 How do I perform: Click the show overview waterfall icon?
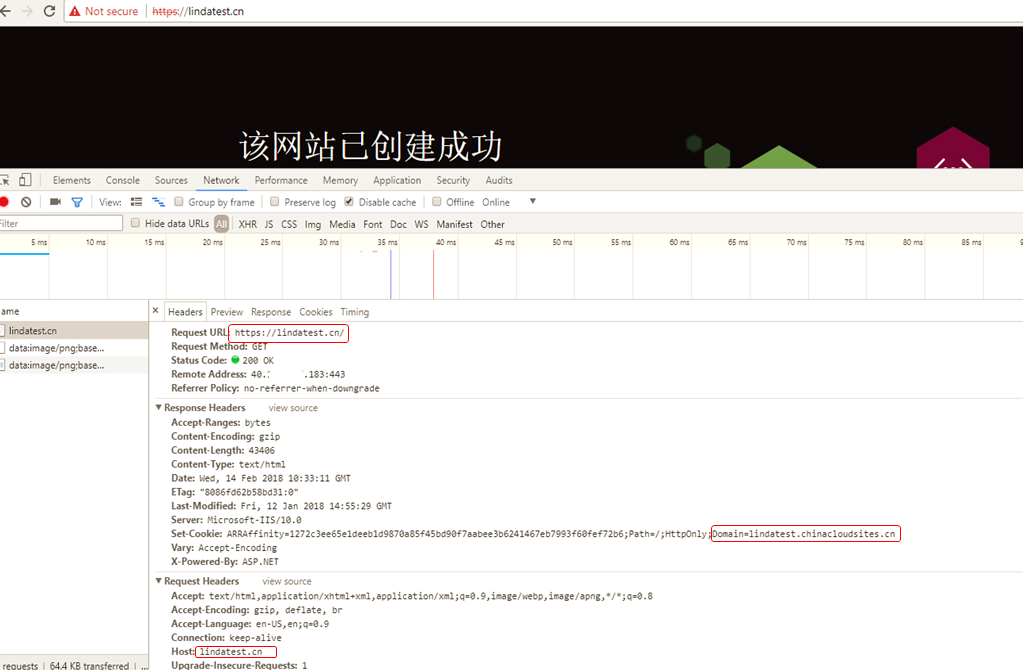click(x=158, y=202)
